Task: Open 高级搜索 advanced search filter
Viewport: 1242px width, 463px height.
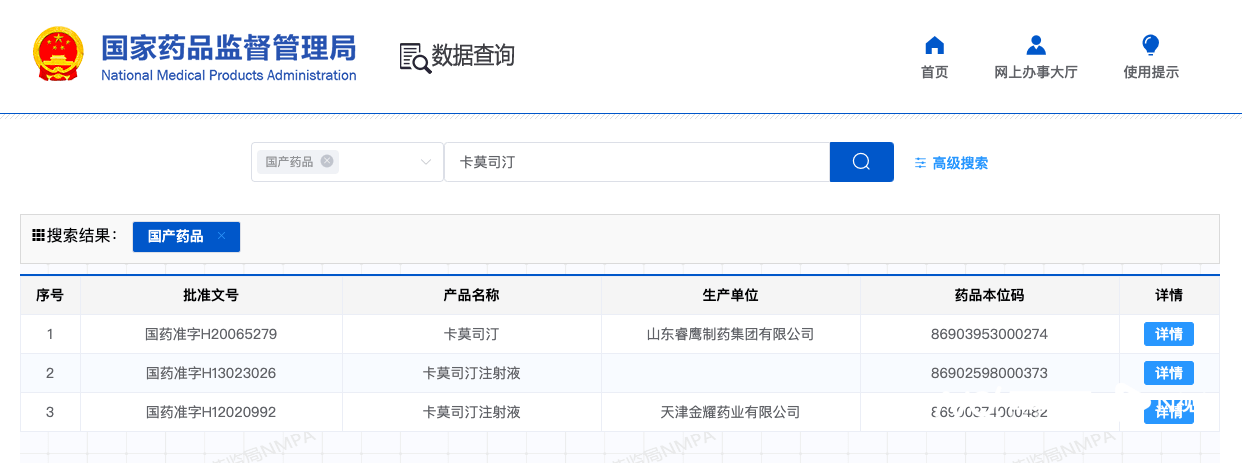Action: [951, 163]
